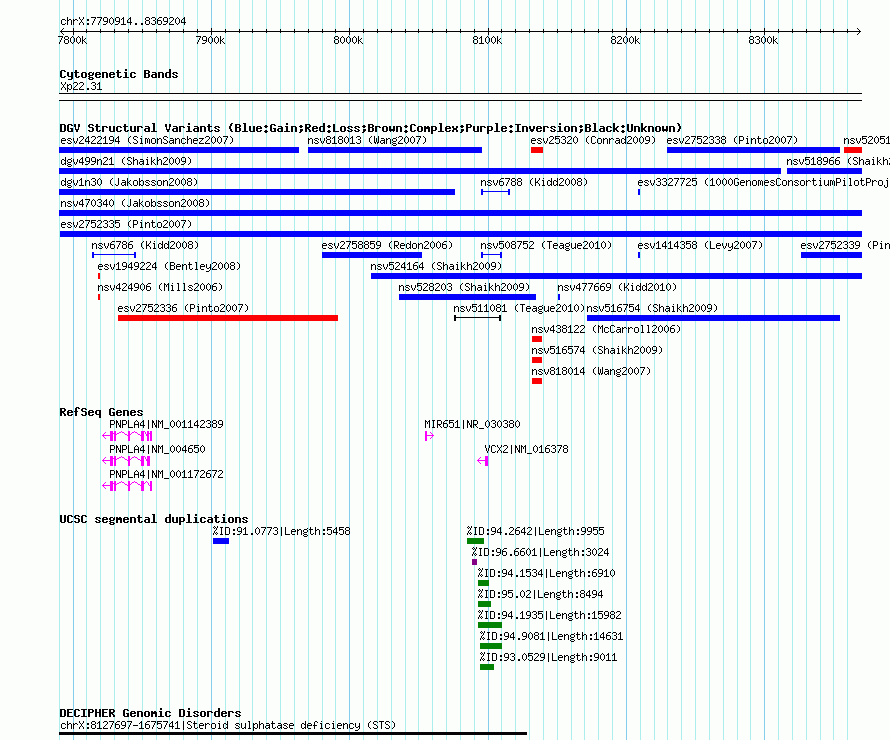890x740 pixels.
Task: Click the esv25320 red loss marker
Action: point(537,150)
